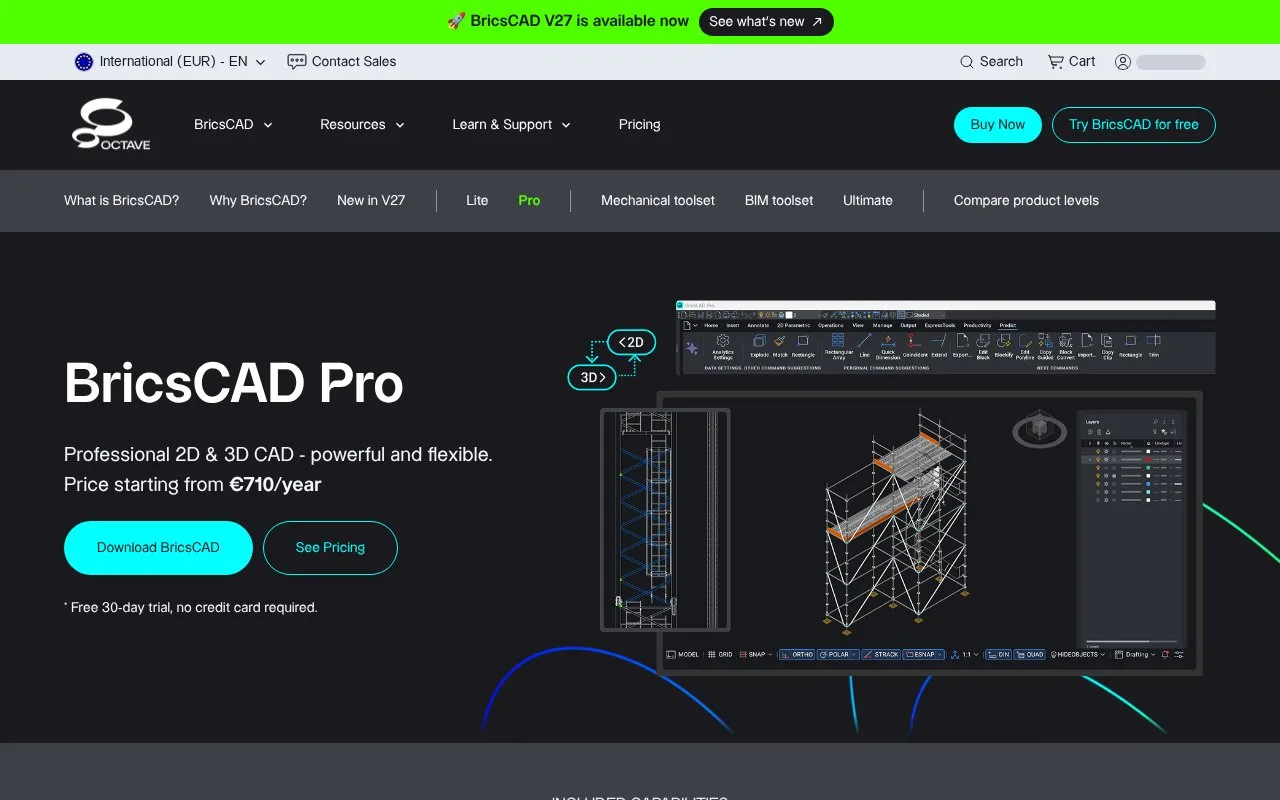The height and width of the screenshot is (800, 1280).
Task: Click Copy Clip icon in CAD ribbon
Action: [x=1108, y=347]
